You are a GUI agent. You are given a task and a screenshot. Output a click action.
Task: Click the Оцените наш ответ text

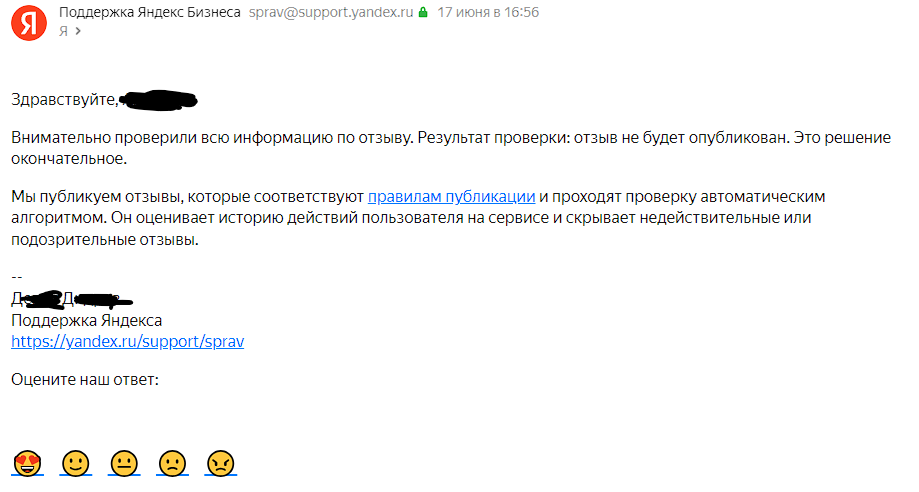tap(85, 380)
